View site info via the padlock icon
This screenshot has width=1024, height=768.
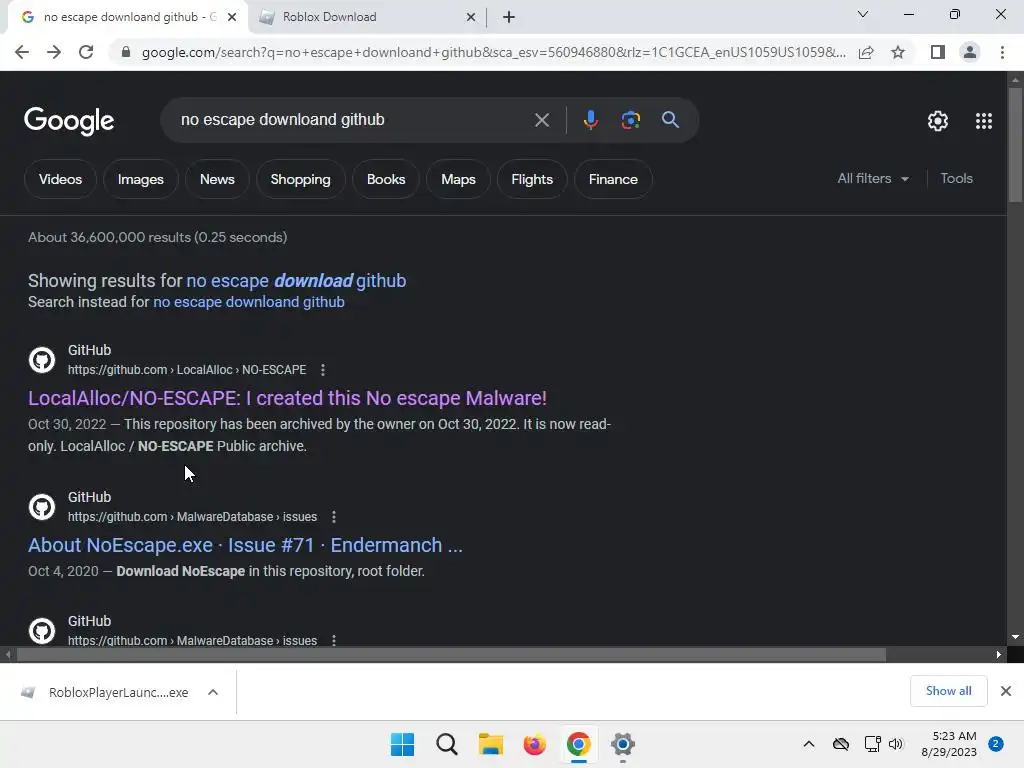[x=126, y=52]
